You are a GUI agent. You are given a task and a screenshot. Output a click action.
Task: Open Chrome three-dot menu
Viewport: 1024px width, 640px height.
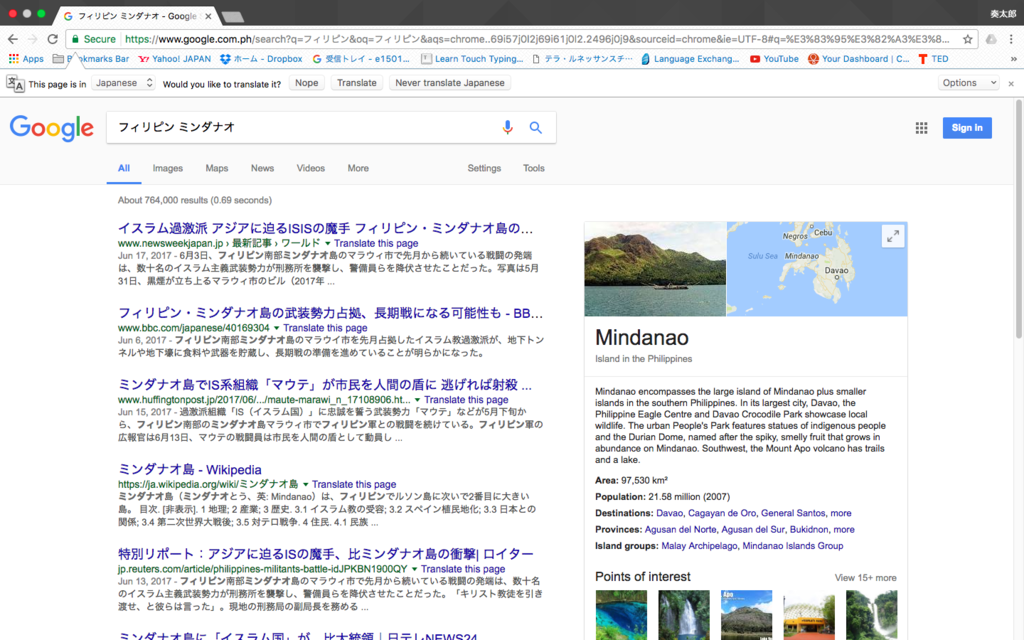point(1010,39)
